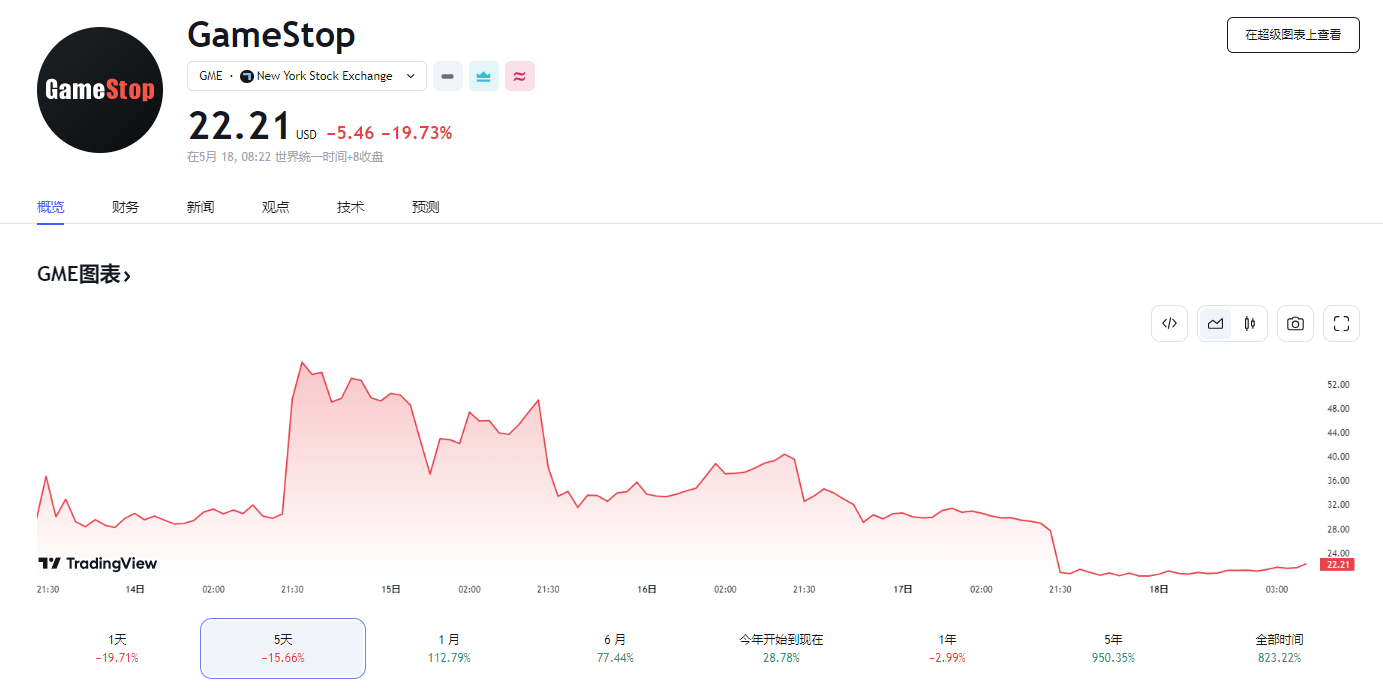Click the gray minus badge icon
1383x697 pixels.
[x=447, y=76]
